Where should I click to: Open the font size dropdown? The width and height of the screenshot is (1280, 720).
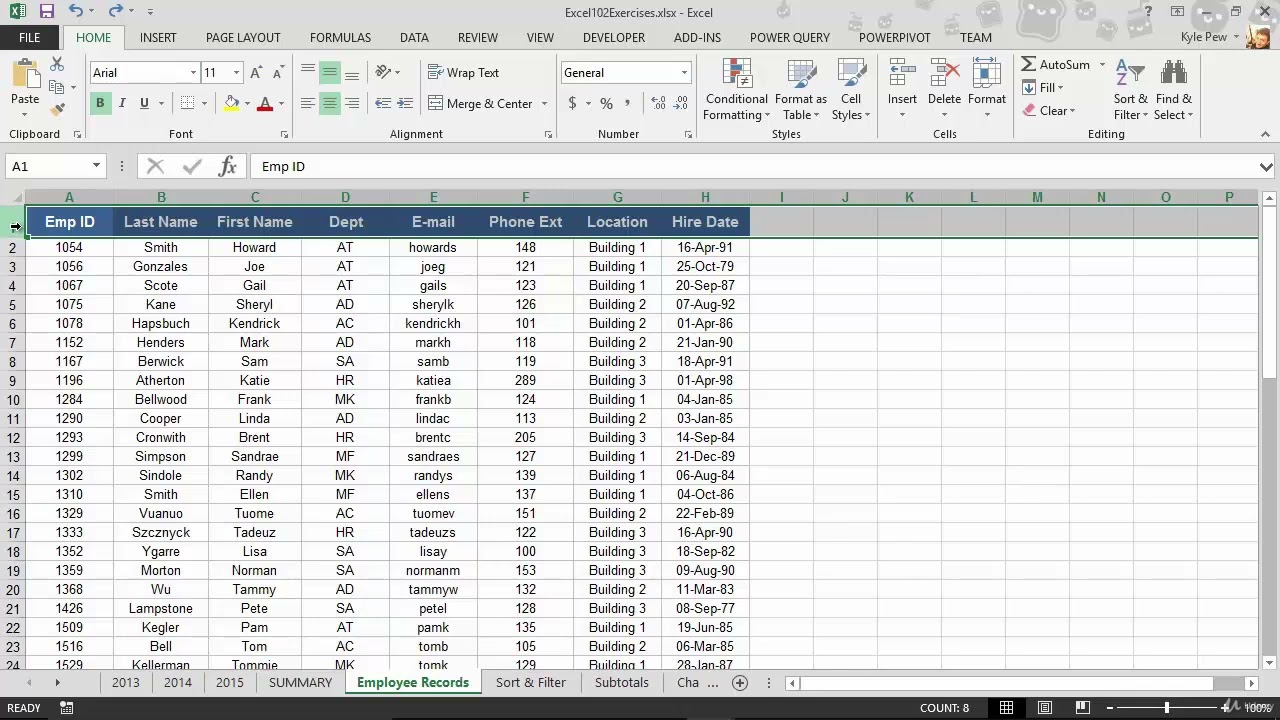point(236,73)
